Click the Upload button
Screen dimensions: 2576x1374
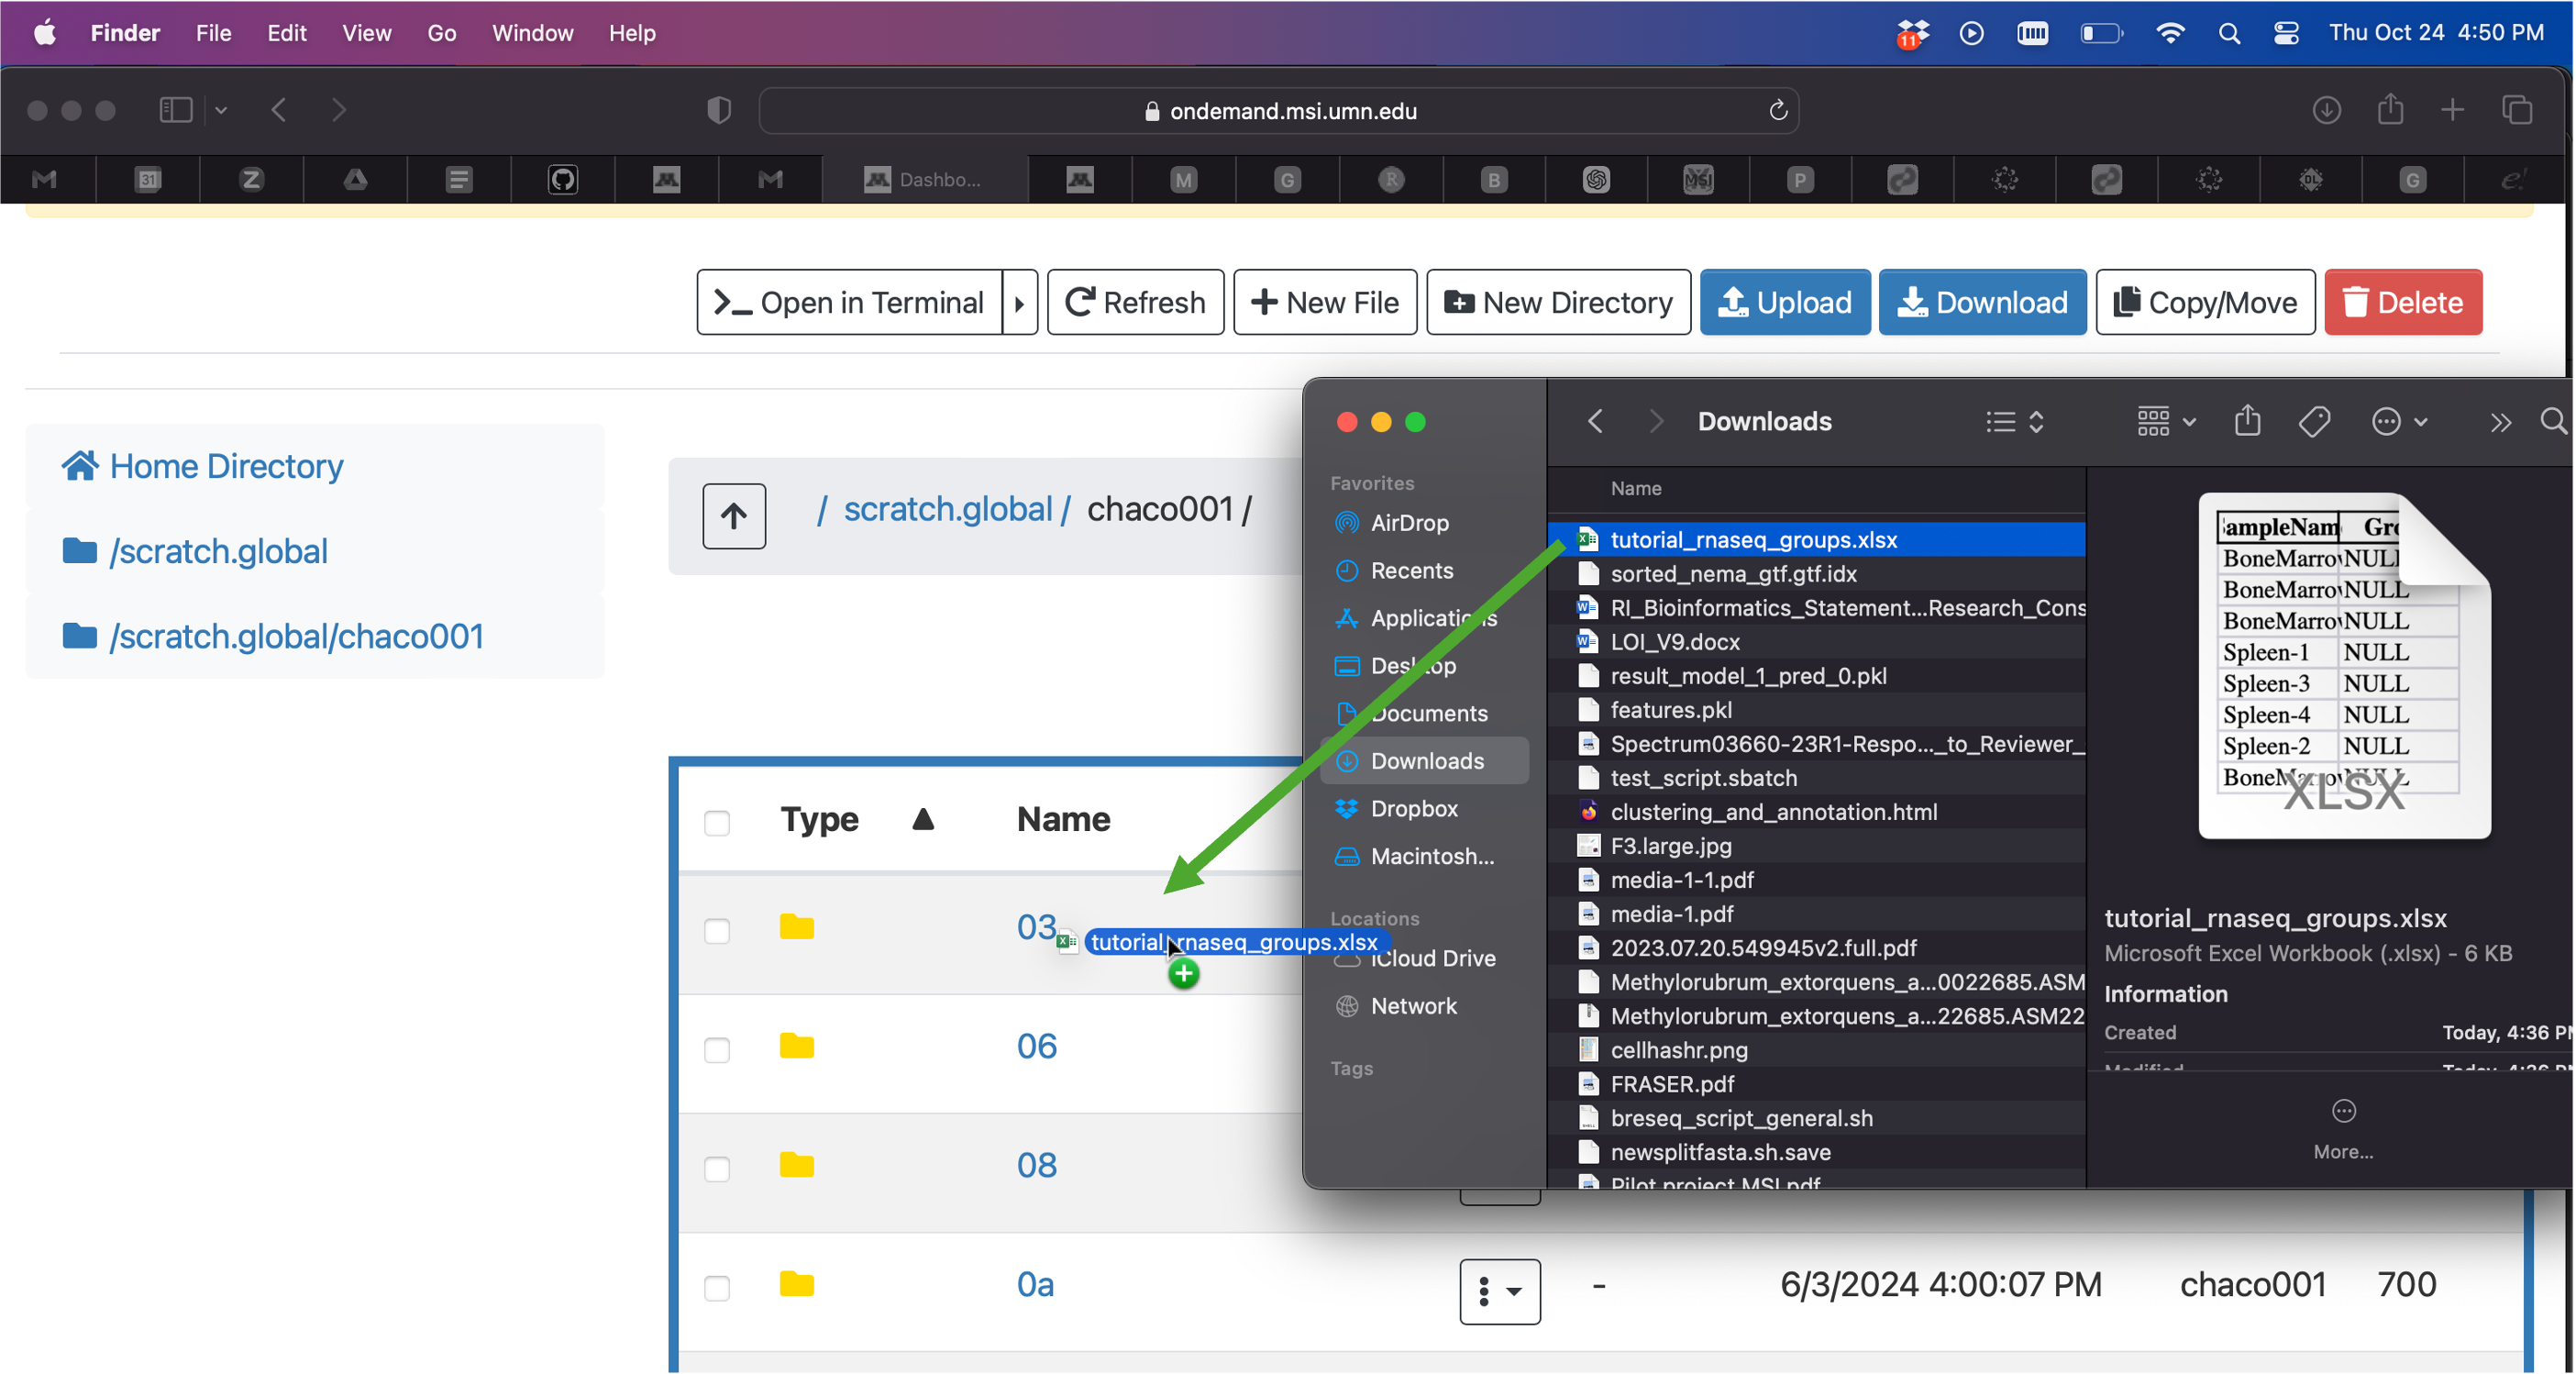(x=1785, y=302)
